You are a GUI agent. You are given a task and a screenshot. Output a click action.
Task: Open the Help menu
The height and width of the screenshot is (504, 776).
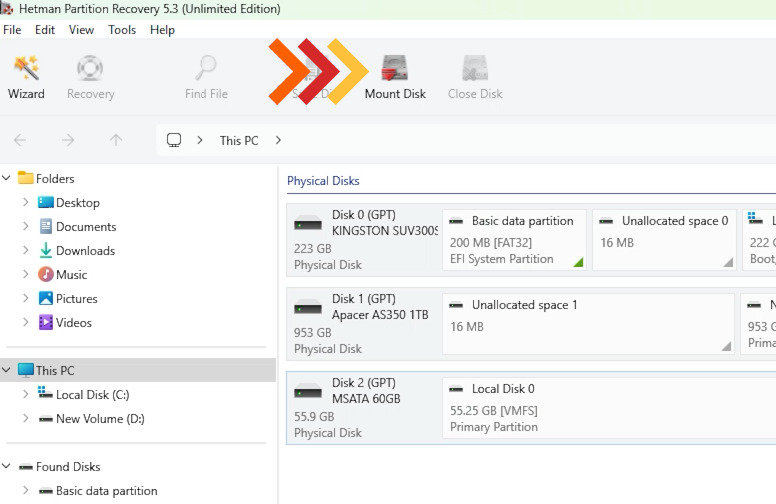162,30
